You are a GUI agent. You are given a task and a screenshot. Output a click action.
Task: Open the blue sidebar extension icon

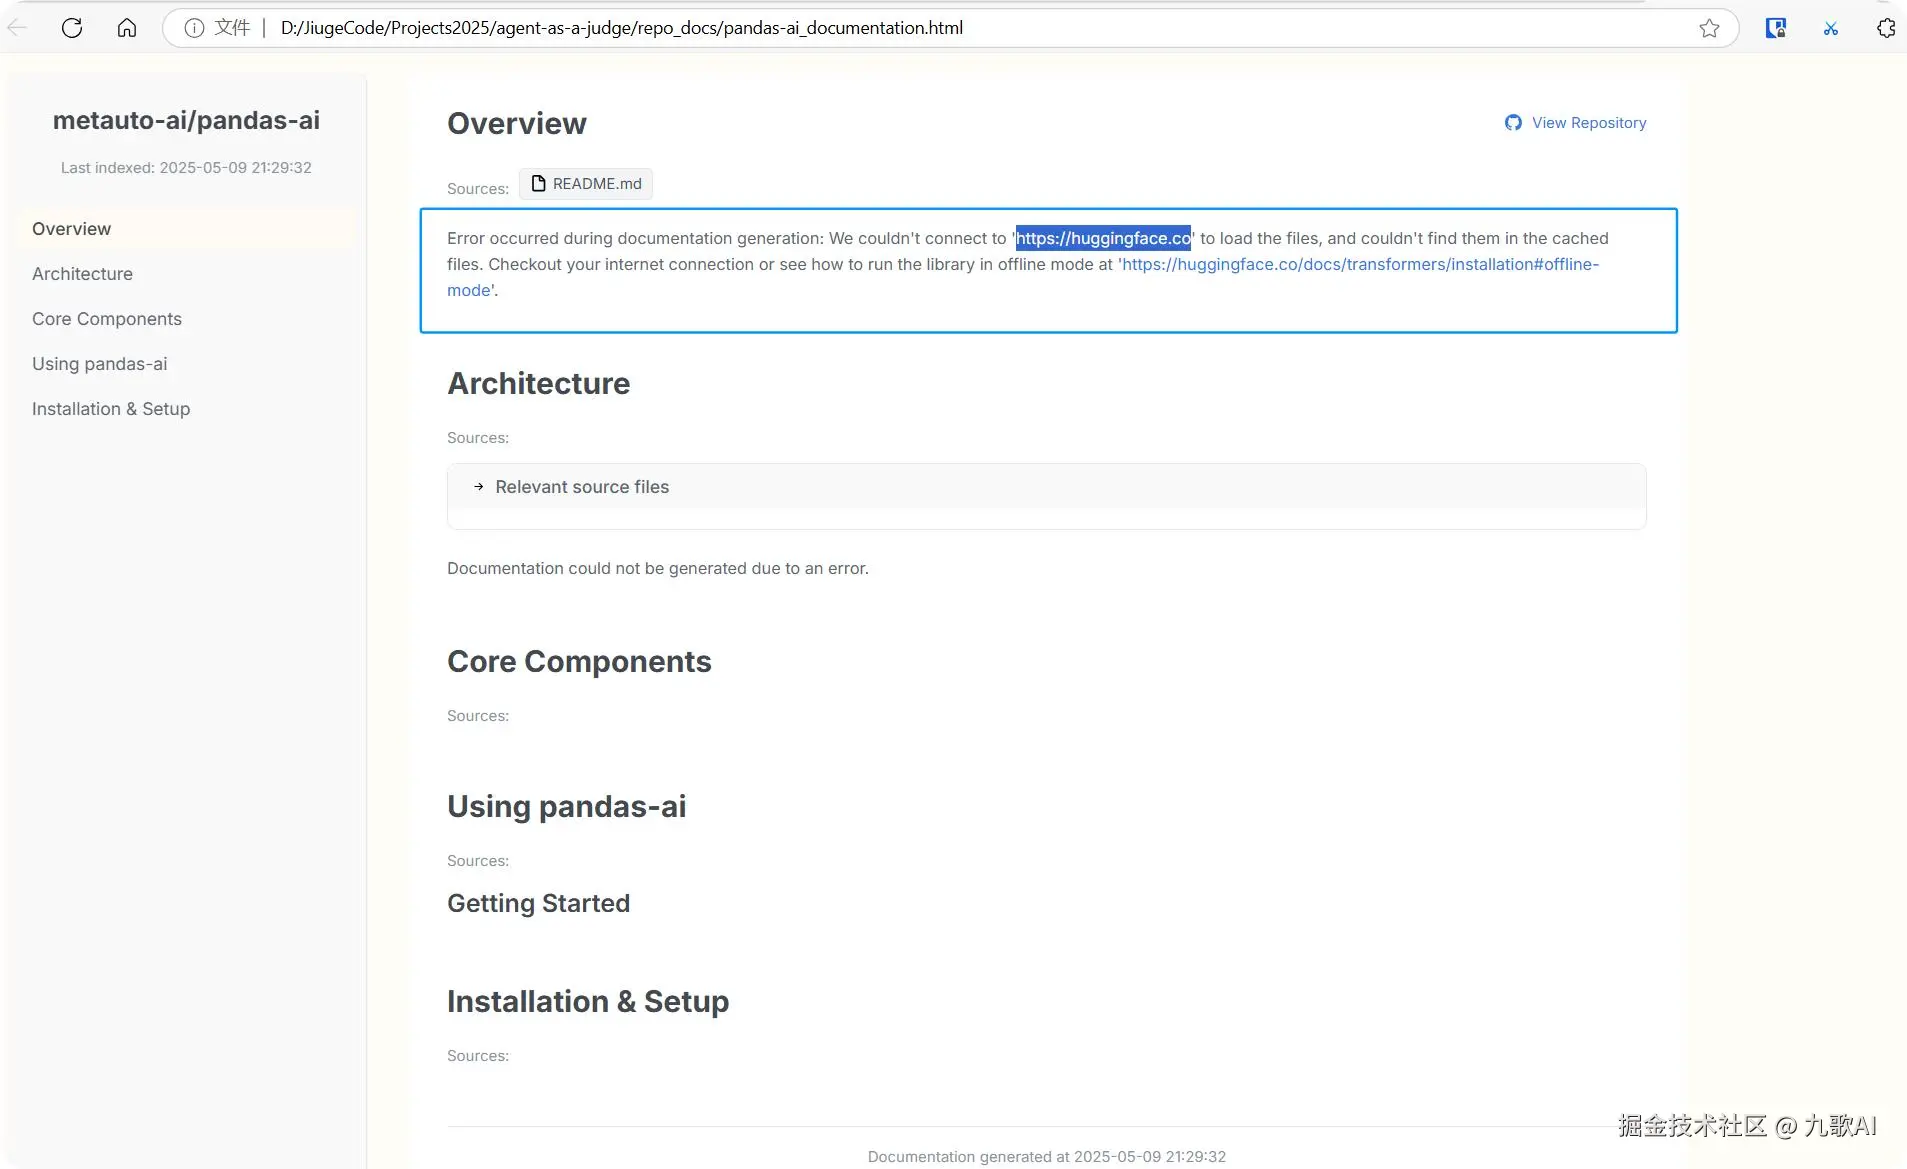coord(1776,28)
